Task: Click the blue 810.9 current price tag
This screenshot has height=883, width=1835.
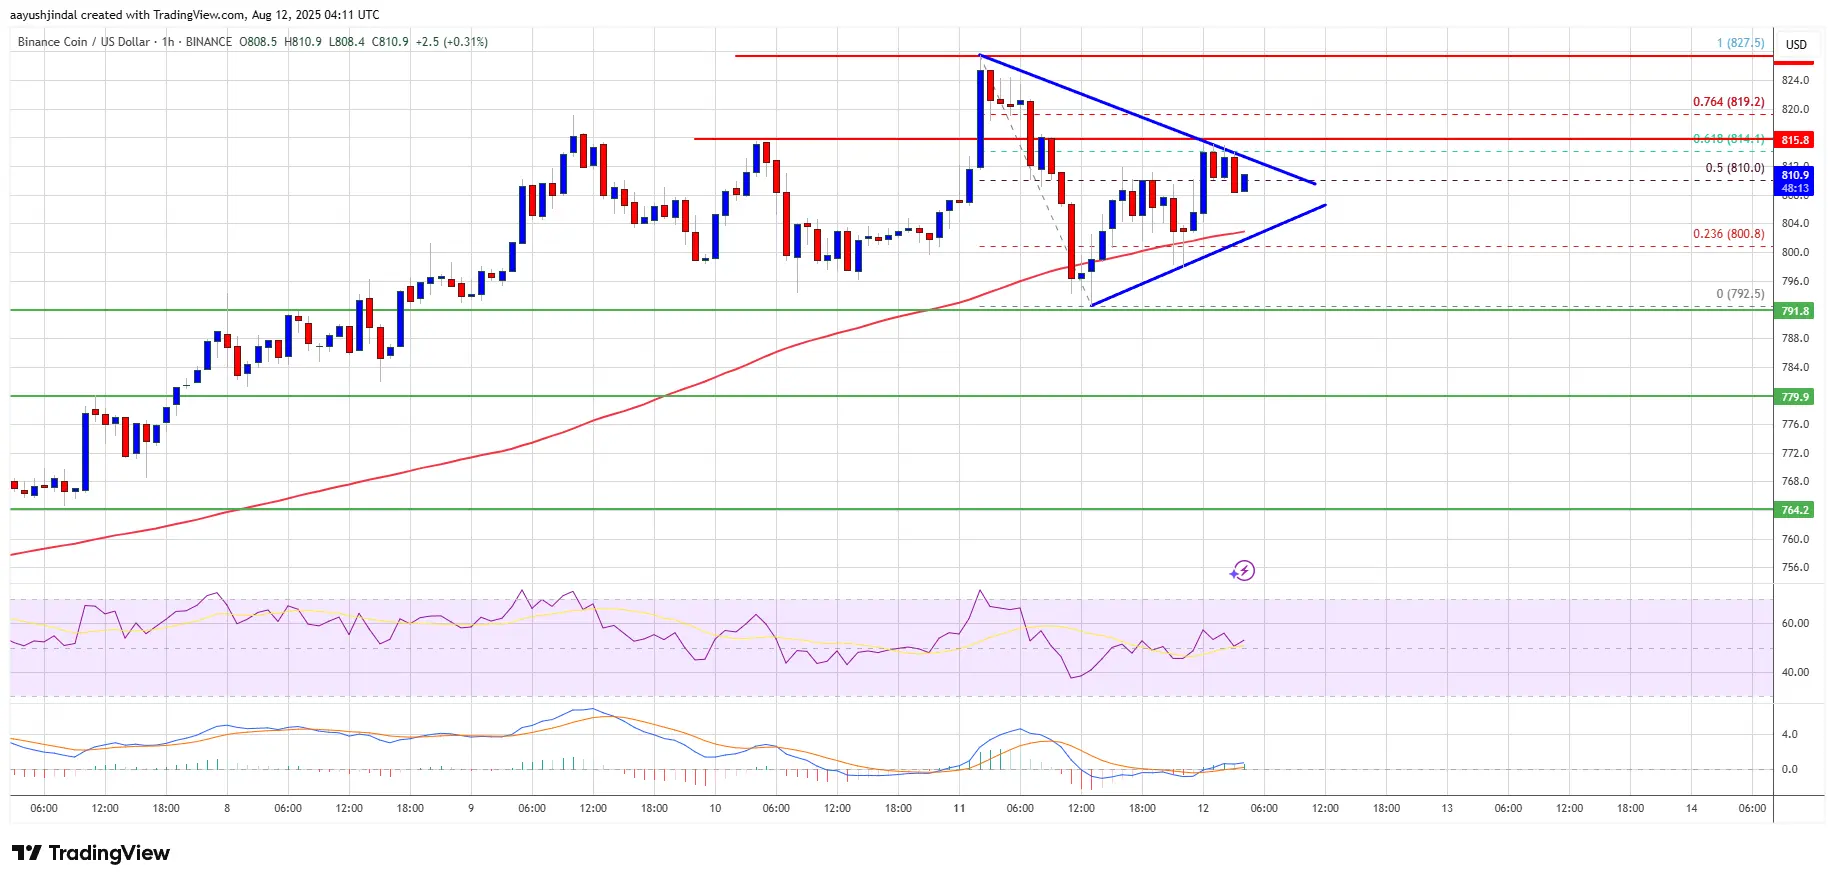Action: [x=1795, y=181]
